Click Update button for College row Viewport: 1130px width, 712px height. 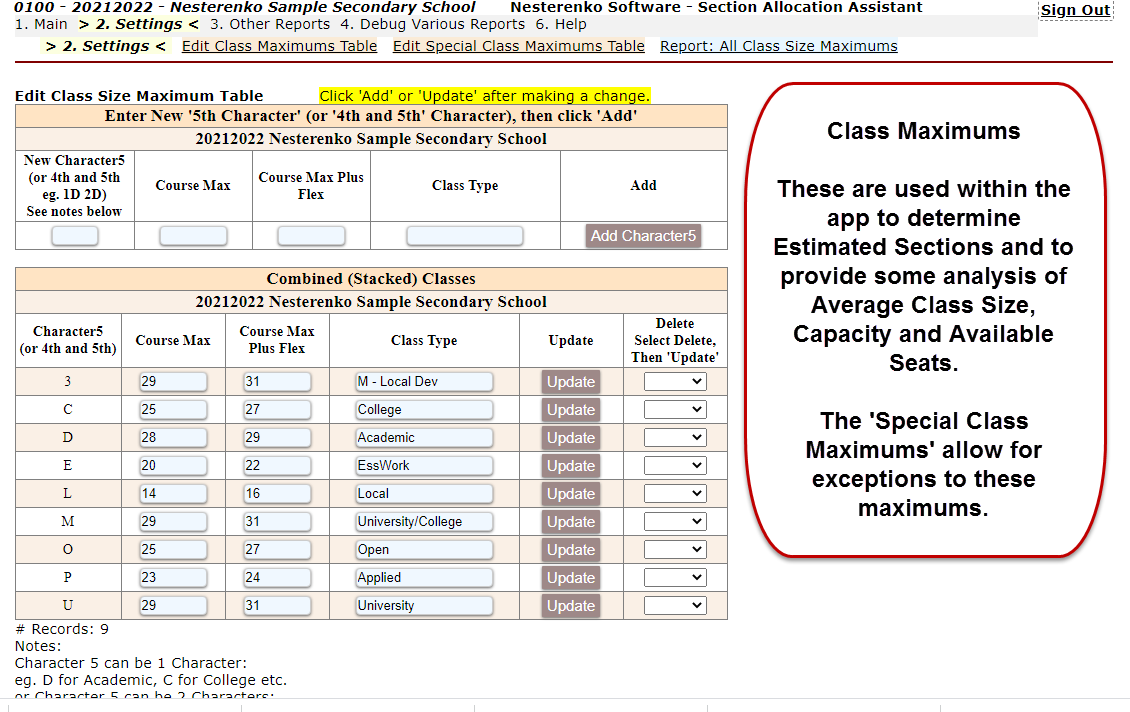point(571,410)
